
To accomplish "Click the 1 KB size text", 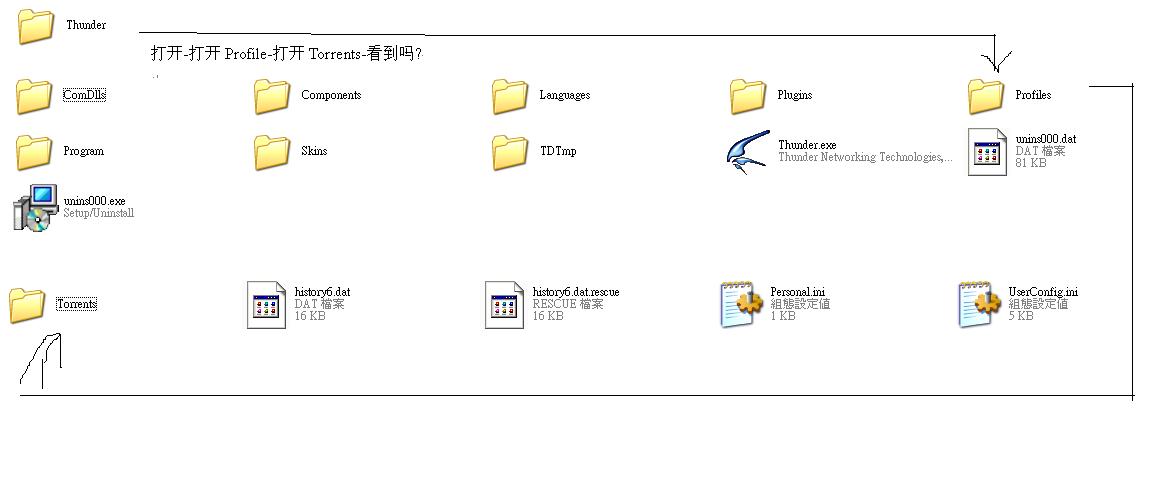I will pyautogui.click(x=782, y=316).
